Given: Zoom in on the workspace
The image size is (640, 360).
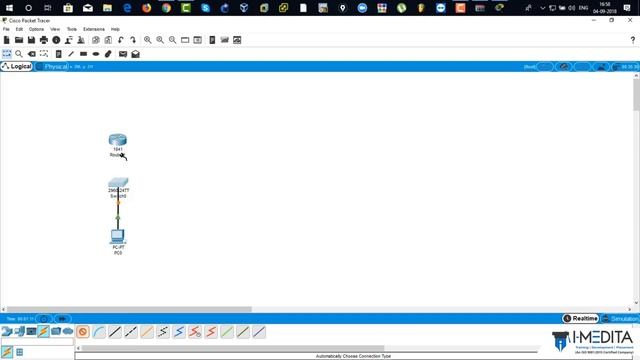Looking at the screenshot, I should (x=147, y=40).
